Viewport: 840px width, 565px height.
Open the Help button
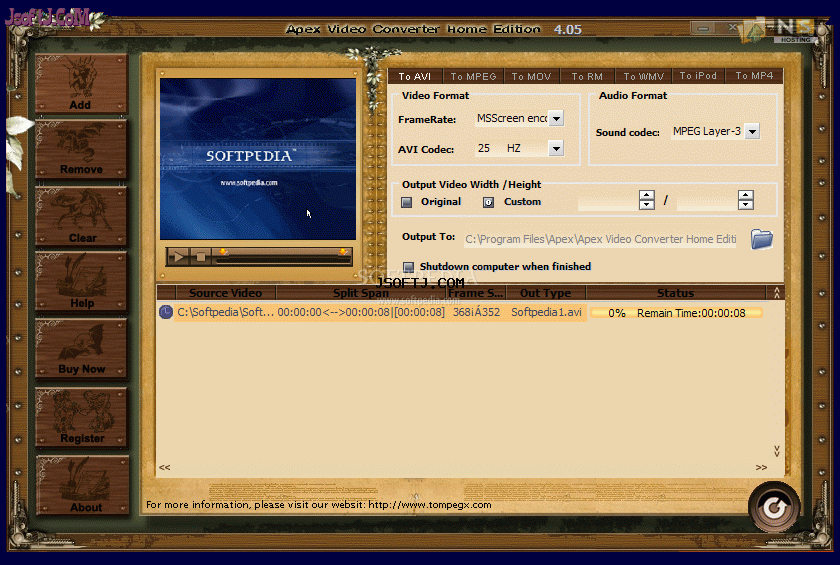[x=81, y=282]
